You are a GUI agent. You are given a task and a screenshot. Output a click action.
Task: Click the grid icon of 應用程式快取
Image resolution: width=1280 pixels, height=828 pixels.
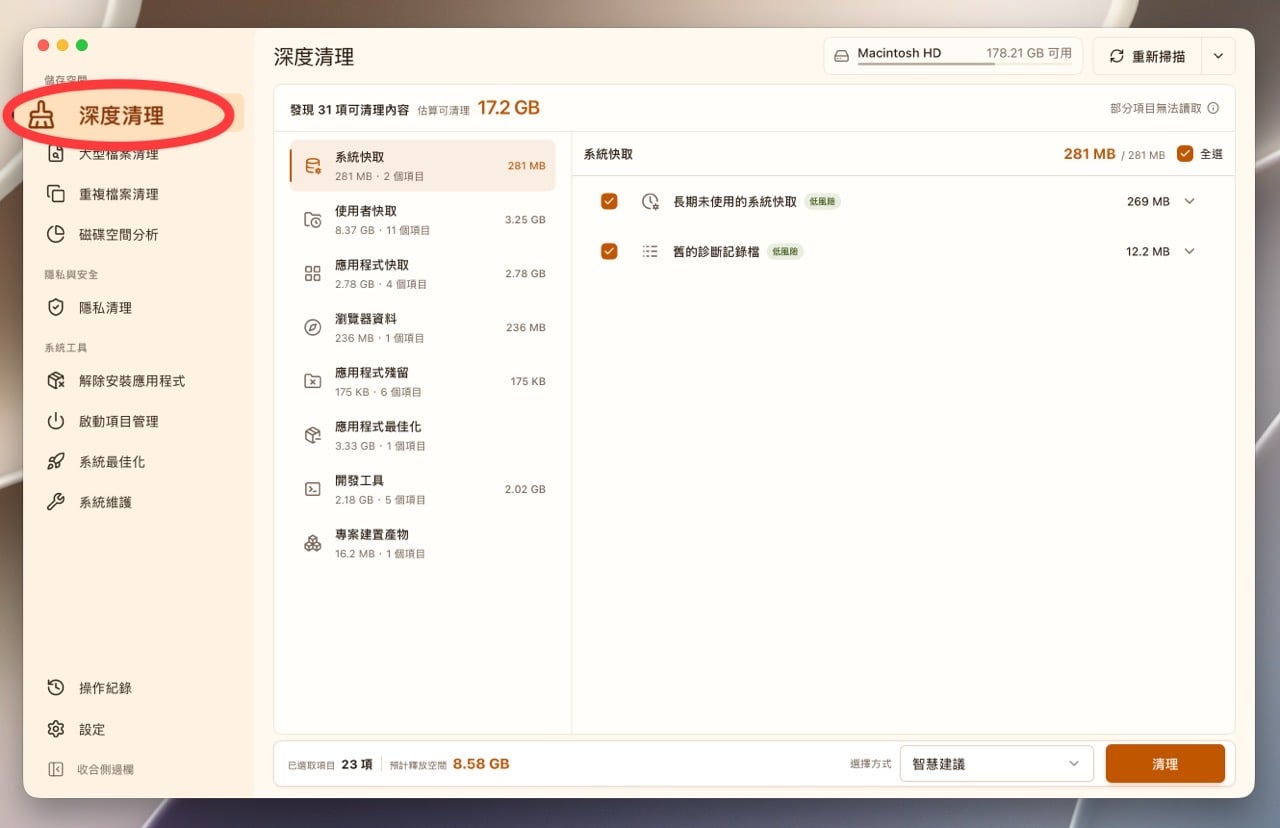point(313,274)
